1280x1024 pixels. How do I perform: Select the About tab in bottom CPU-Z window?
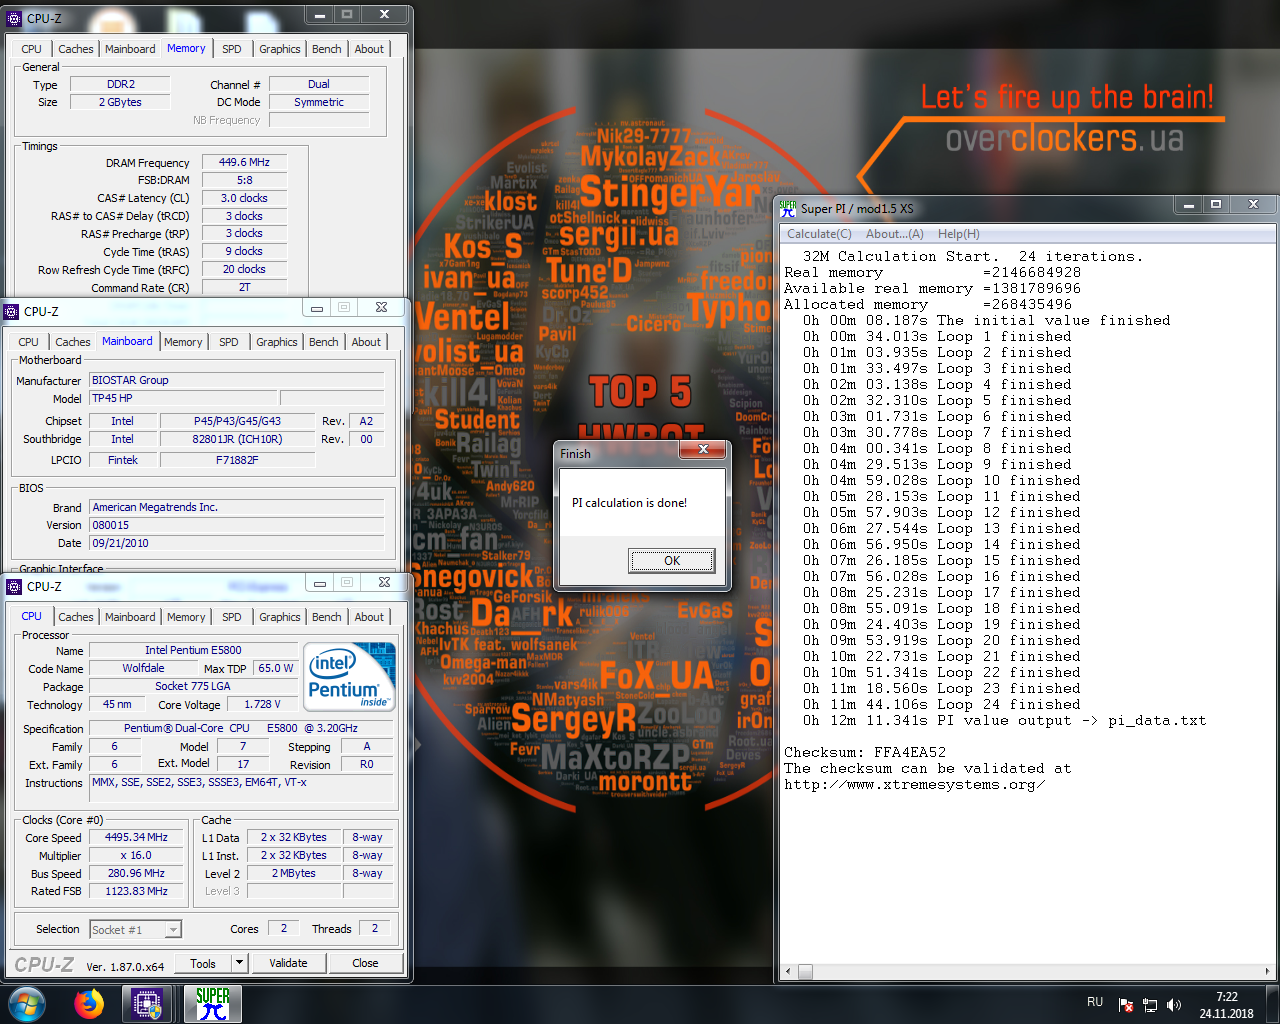tap(369, 617)
